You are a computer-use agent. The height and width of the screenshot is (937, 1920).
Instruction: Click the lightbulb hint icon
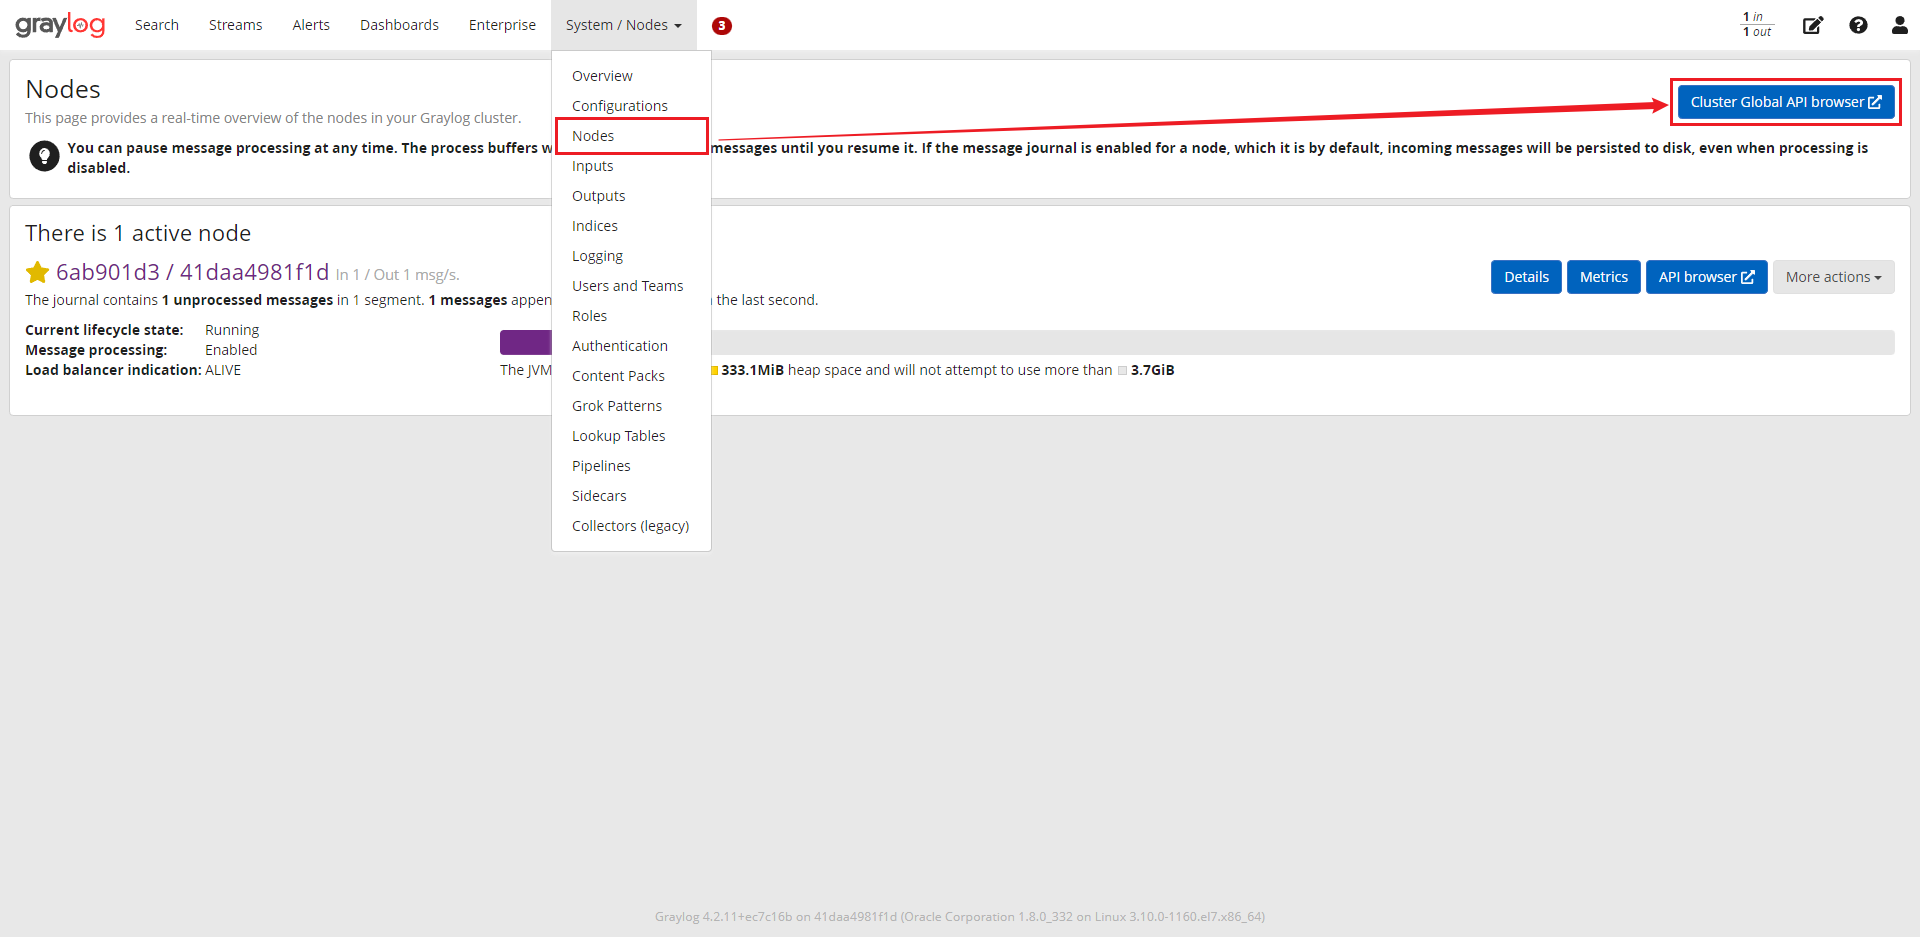[x=44, y=156]
